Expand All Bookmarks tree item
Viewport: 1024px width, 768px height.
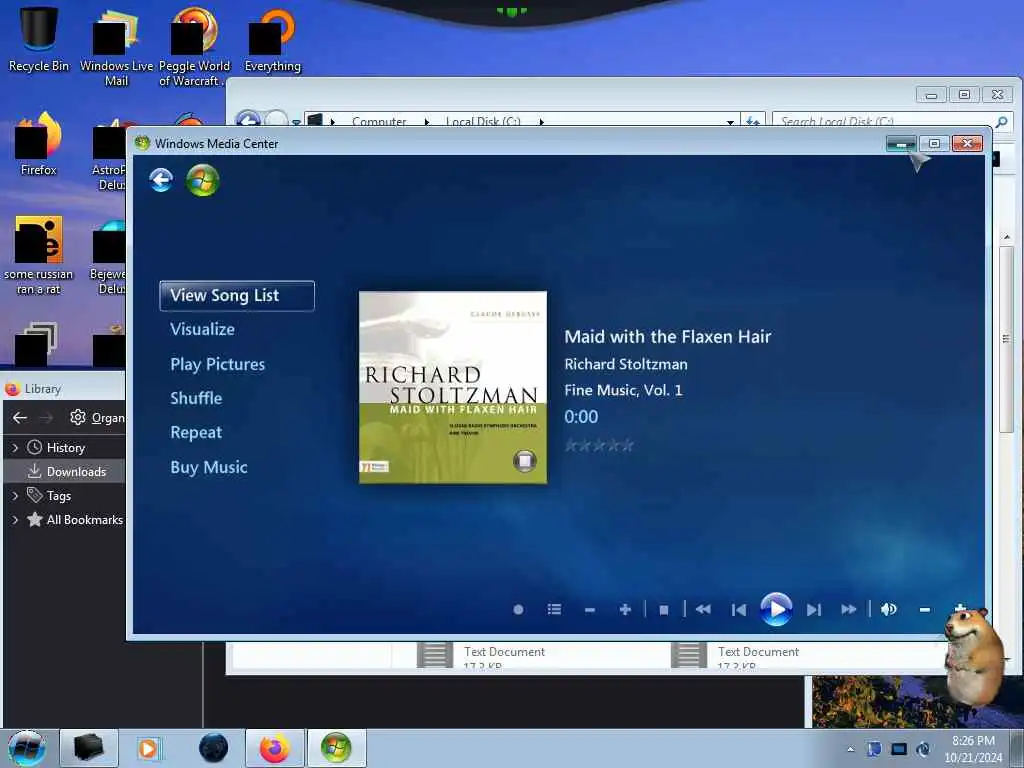(x=15, y=520)
